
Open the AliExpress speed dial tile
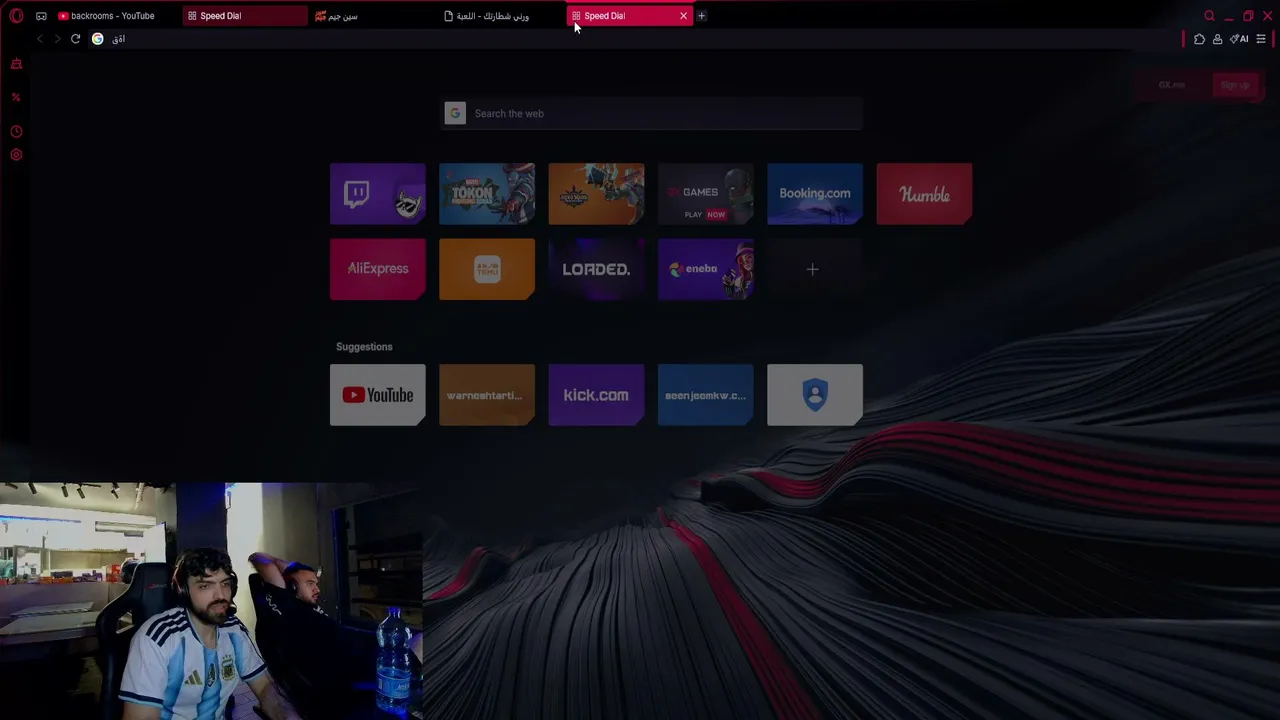[x=378, y=269]
